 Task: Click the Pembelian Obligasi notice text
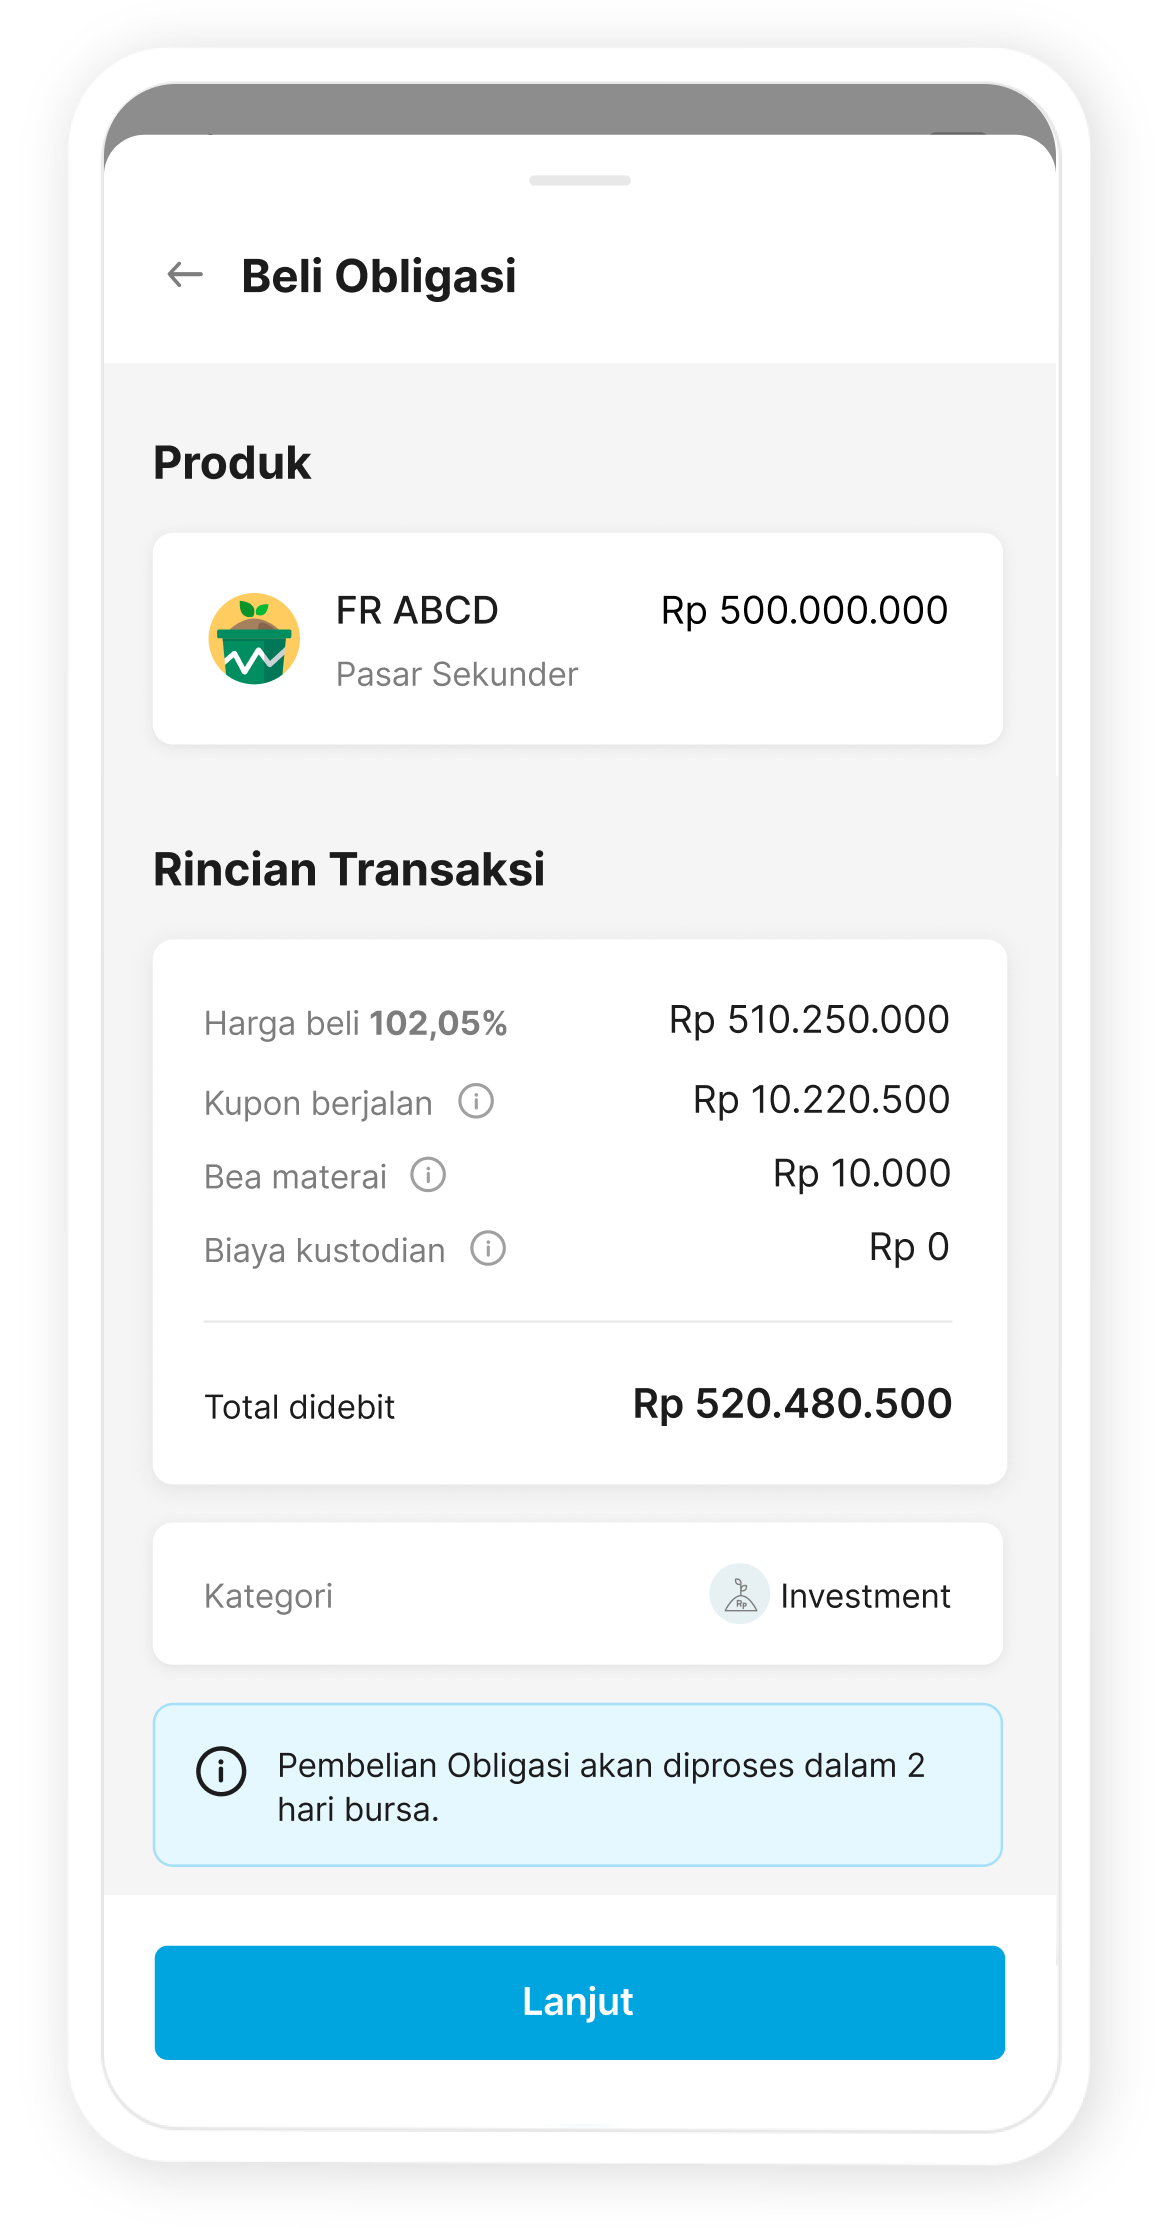pyautogui.click(x=600, y=1787)
